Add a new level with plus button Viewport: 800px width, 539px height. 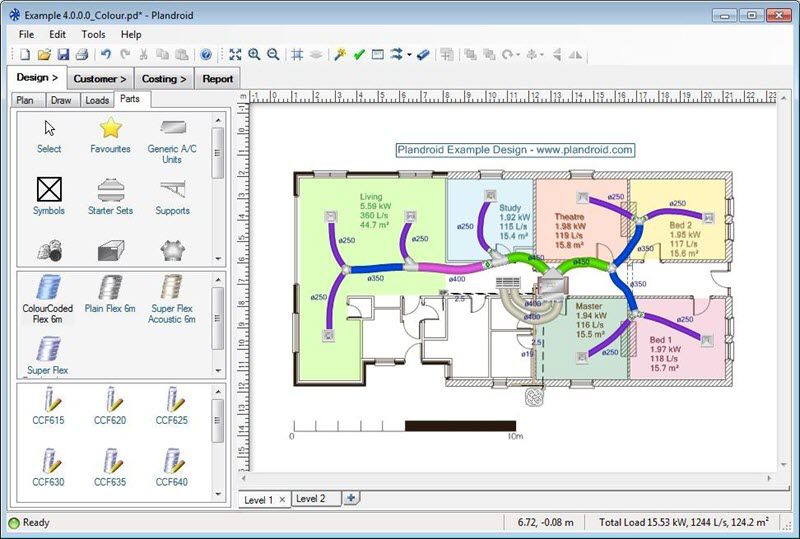pos(351,498)
